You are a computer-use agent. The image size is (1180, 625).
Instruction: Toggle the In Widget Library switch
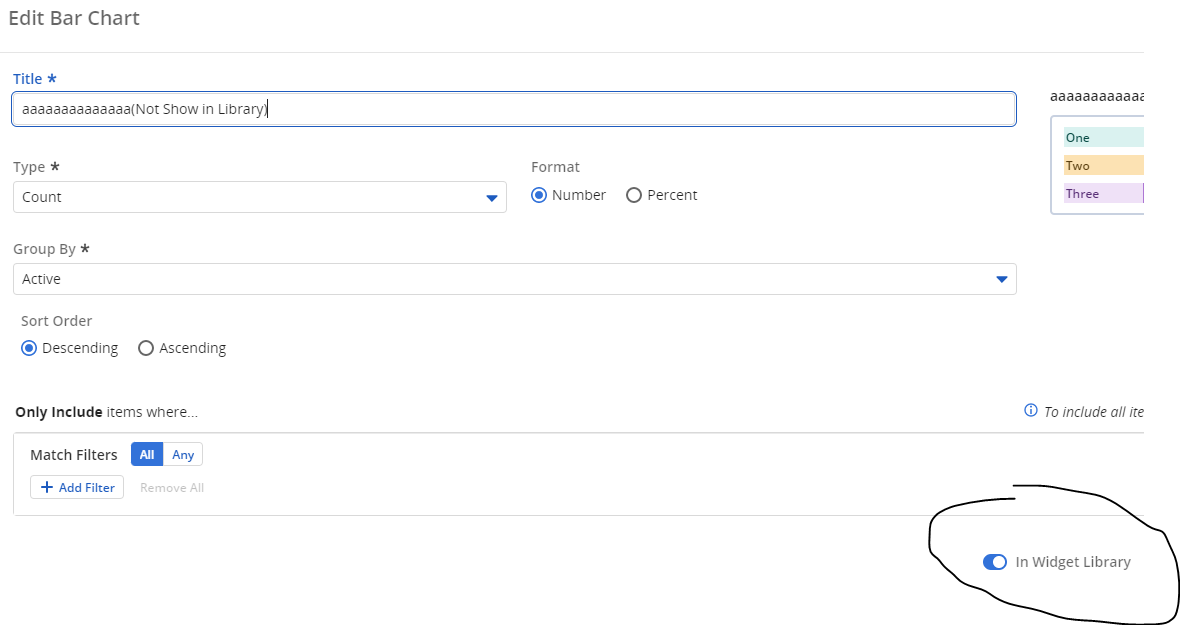(x=995, y=562)
